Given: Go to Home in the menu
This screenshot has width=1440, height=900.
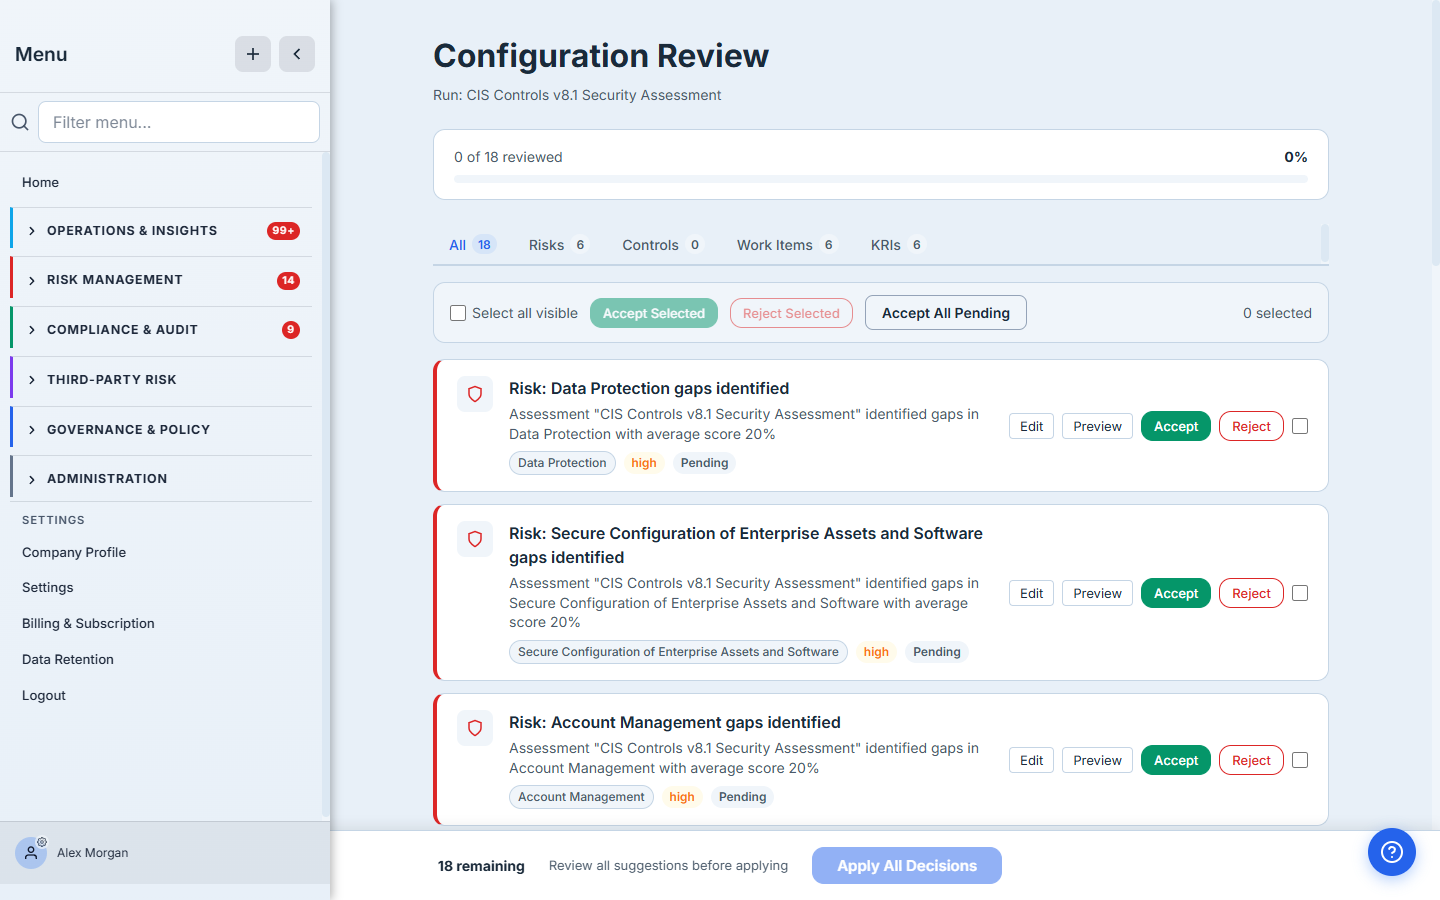Looking at the screenshot, I should click(x=40, y=182).
